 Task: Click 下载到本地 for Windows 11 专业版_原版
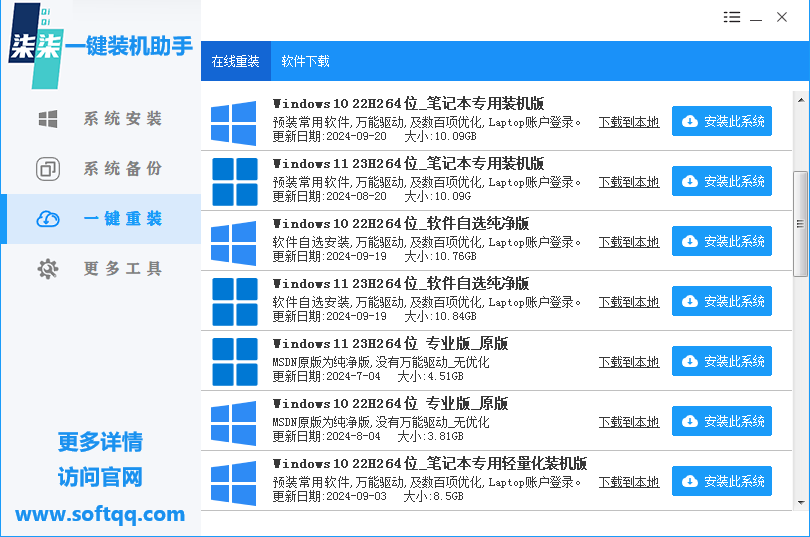coord(629,362)
